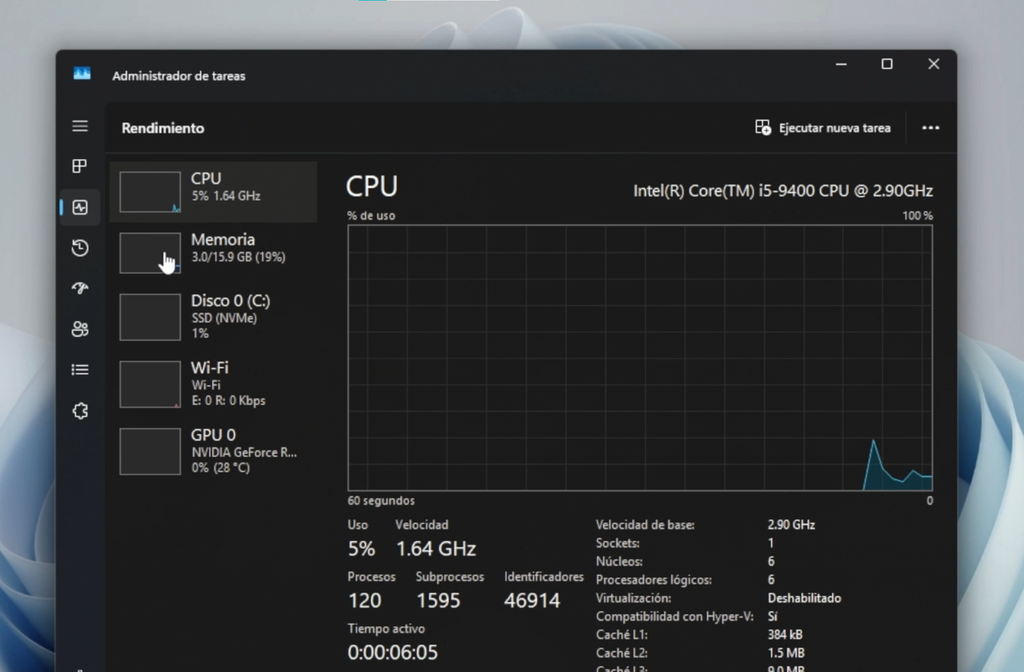
Task: Close the Administrador de tareas window
Action: 934,64
